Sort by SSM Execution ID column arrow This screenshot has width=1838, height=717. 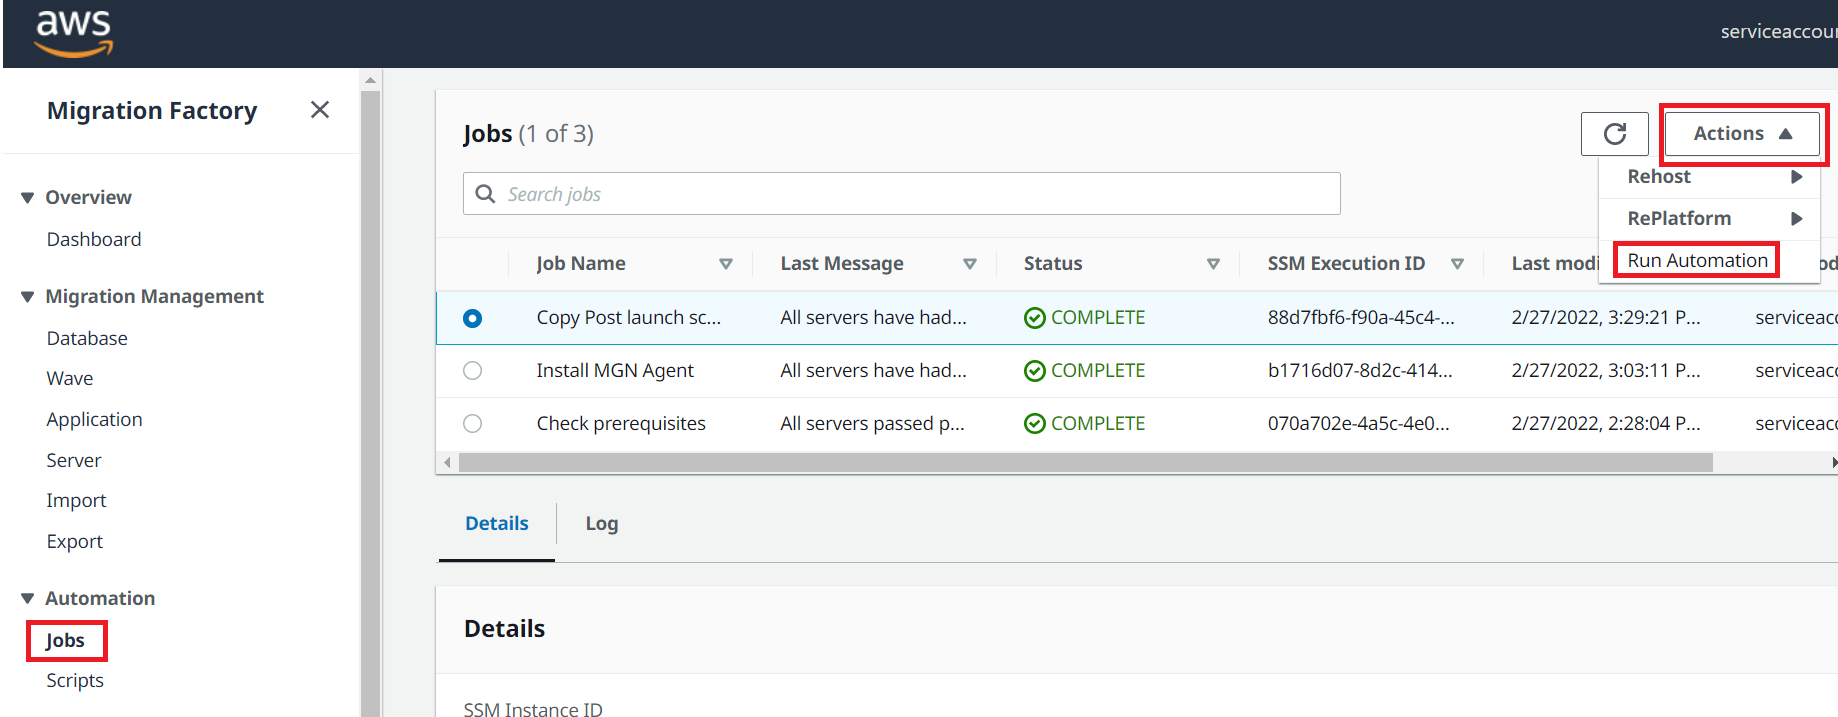pyautogui.click(x=1457, y=264)
